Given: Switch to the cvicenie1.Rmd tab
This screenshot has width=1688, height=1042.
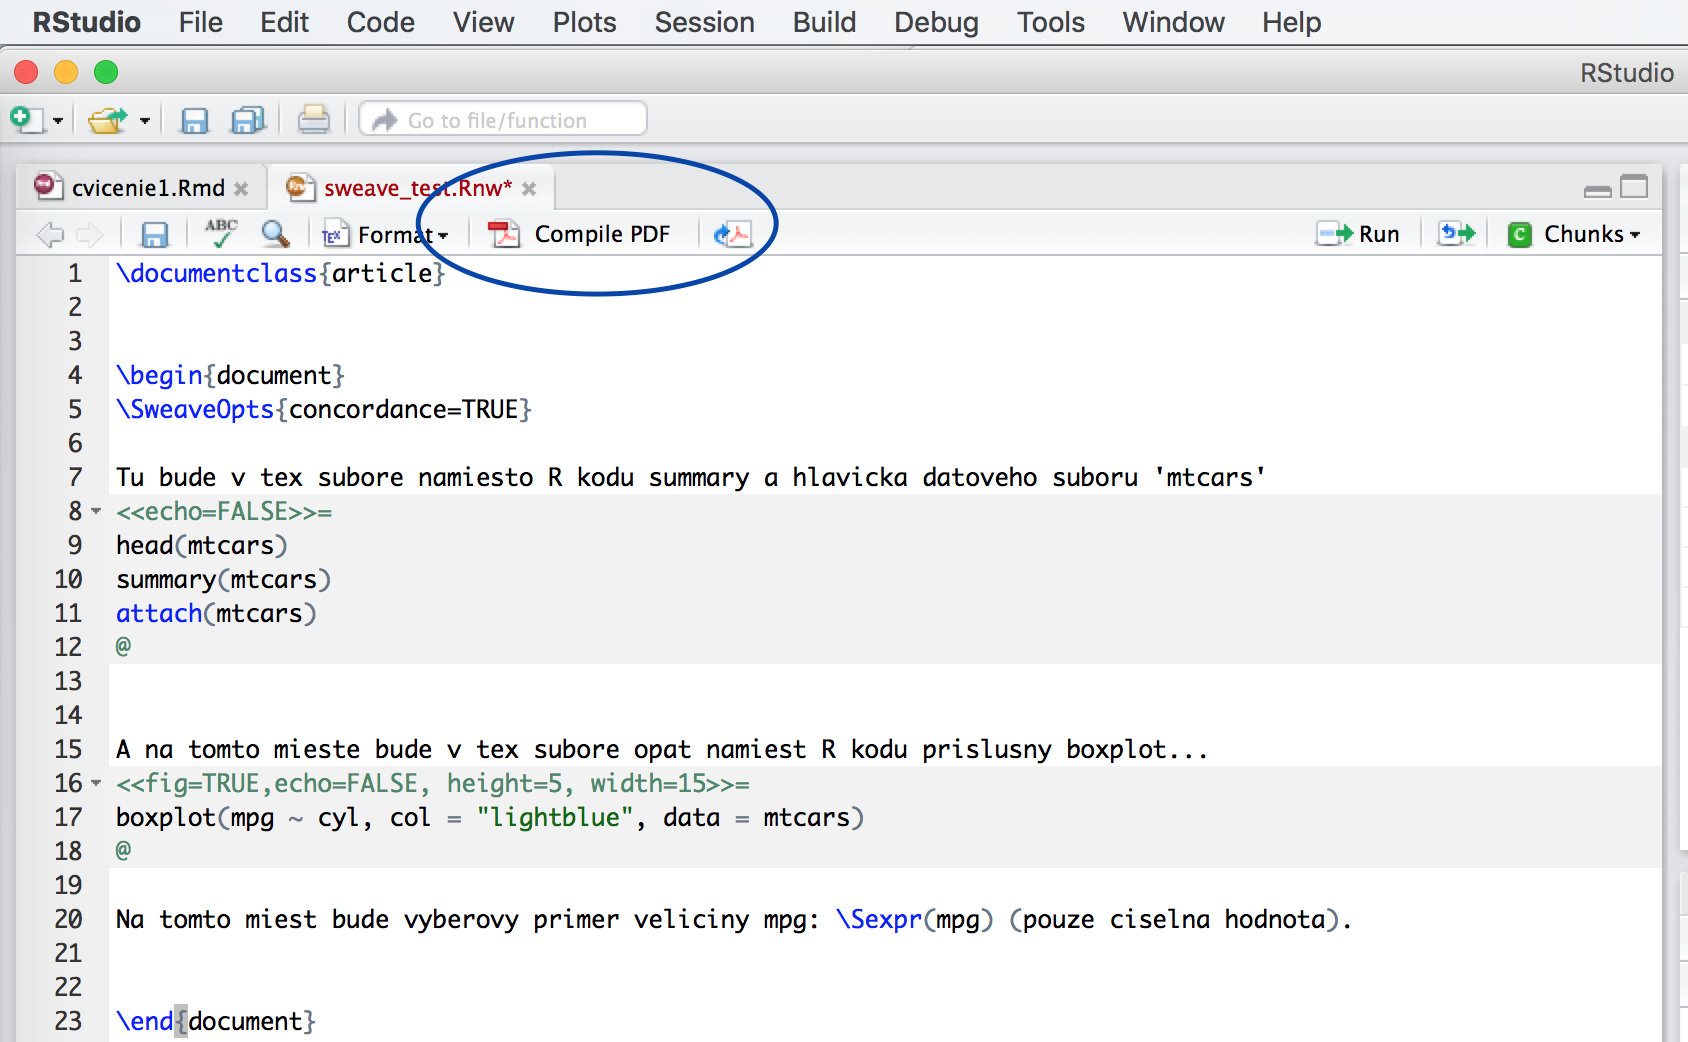Looking at the screenshot, I should pyautogui.click(x=147, y=188).
